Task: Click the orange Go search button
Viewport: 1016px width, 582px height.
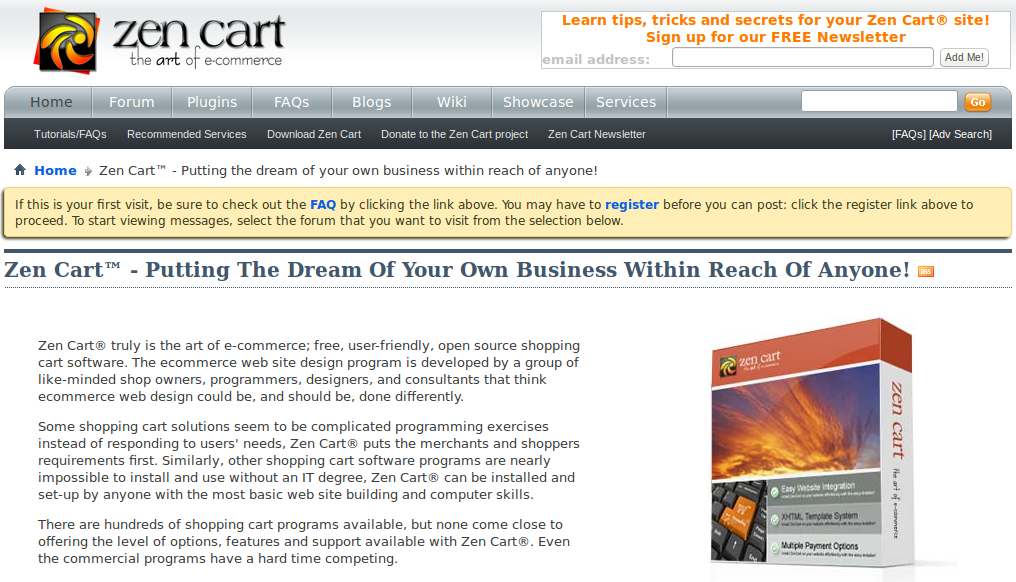Action: coord(978,102)
